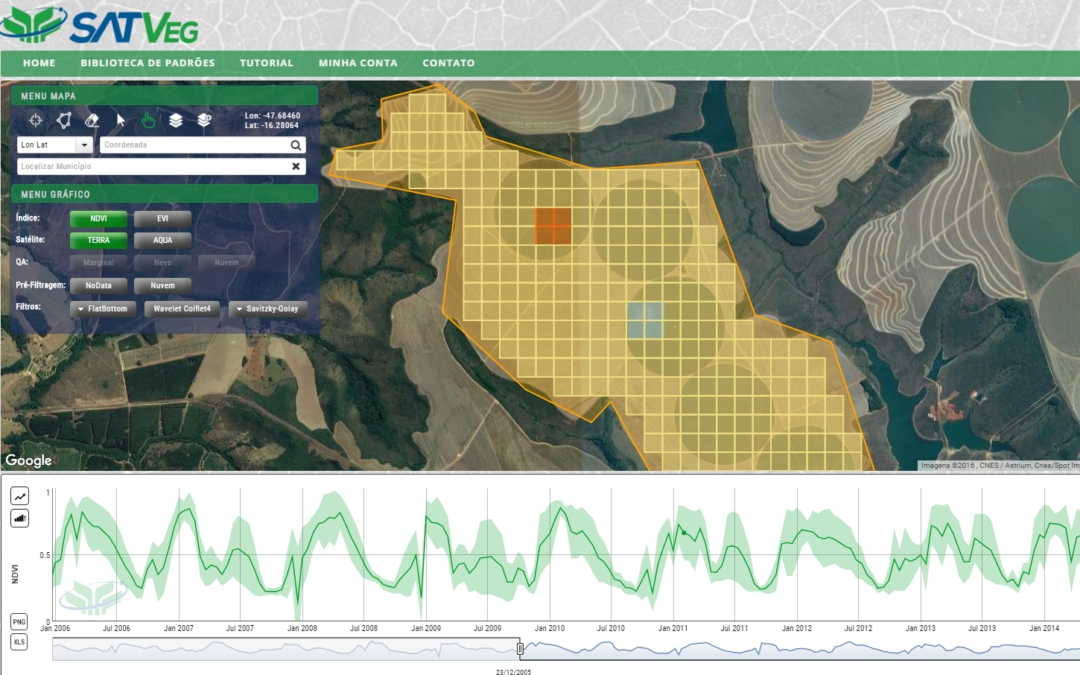Select the arrow pointer tool
1080x675 pixels.
point(121,120)
